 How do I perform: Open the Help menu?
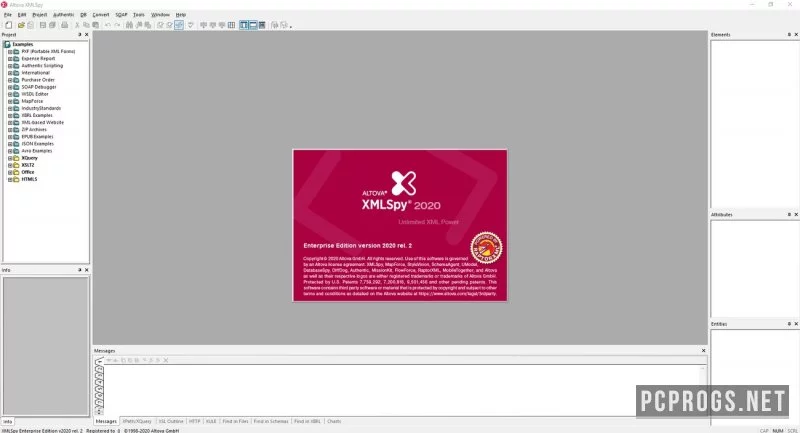pyautogui.click(x=181, y=15)
